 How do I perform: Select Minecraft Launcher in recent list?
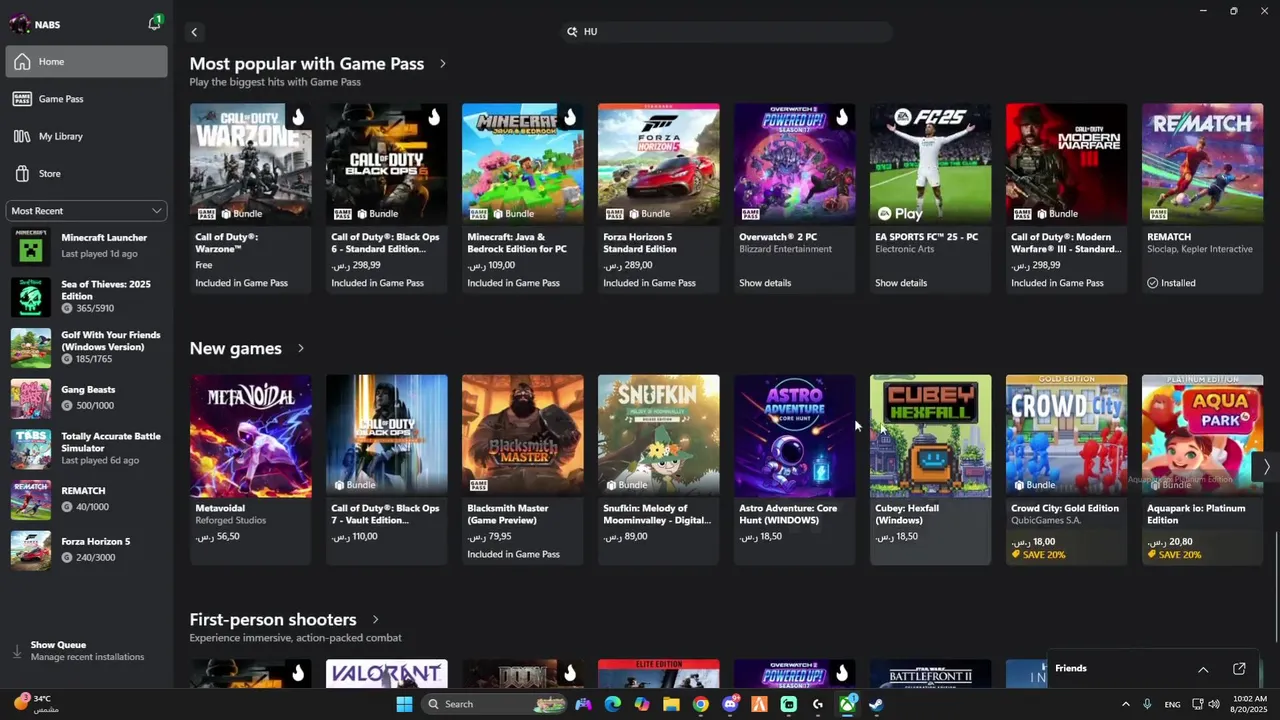pyautogui.click(x=87, y=246)
